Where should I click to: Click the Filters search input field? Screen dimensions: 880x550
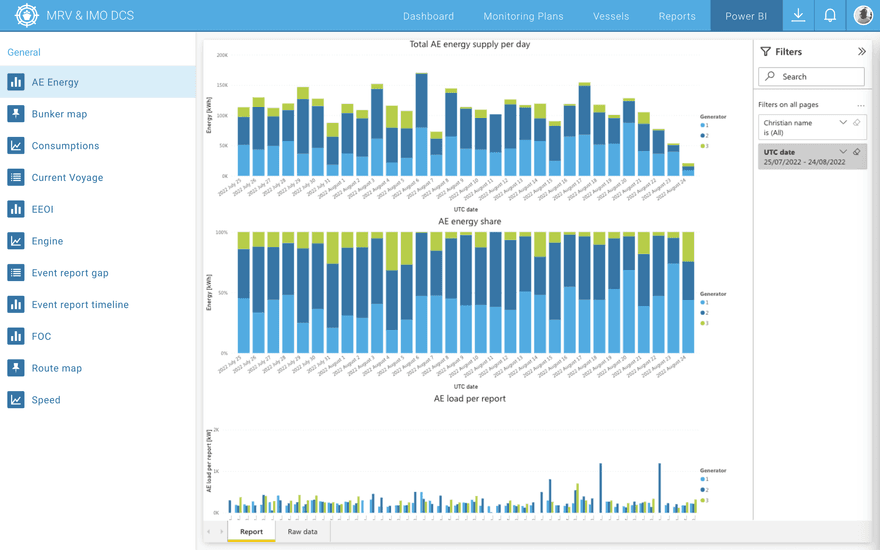811,76
